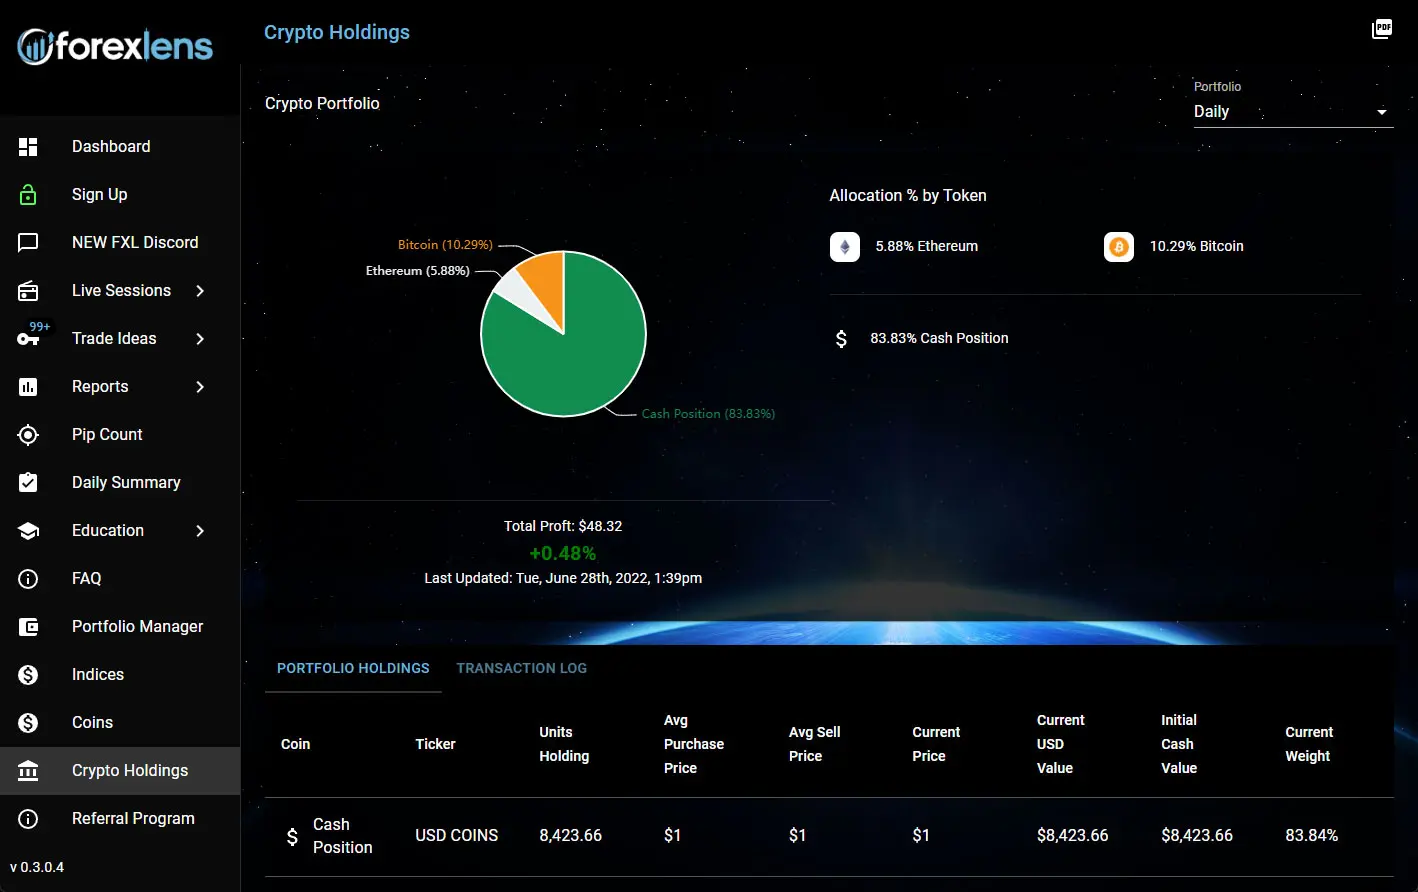Click the Discord chat bubble icon
The image size is (1418, 892).
[x=28, y=243]
